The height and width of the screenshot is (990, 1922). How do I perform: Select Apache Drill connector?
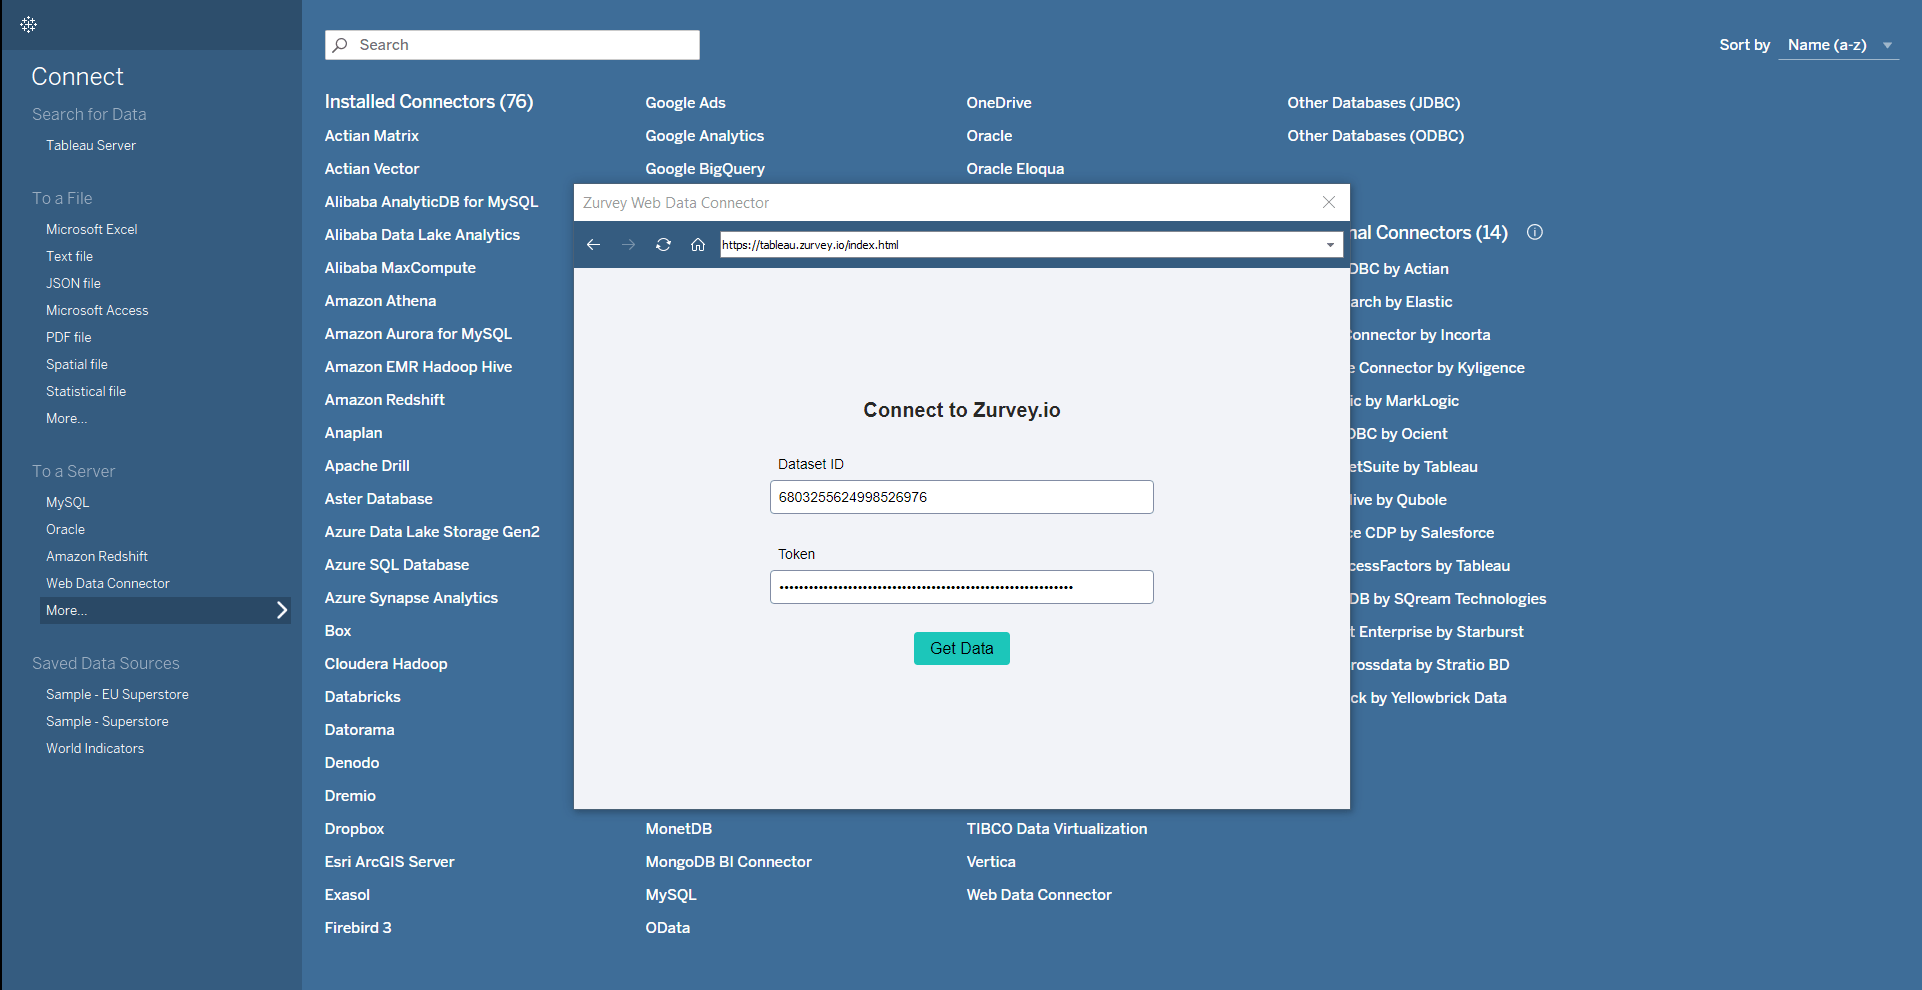click(x=367, y=466)
